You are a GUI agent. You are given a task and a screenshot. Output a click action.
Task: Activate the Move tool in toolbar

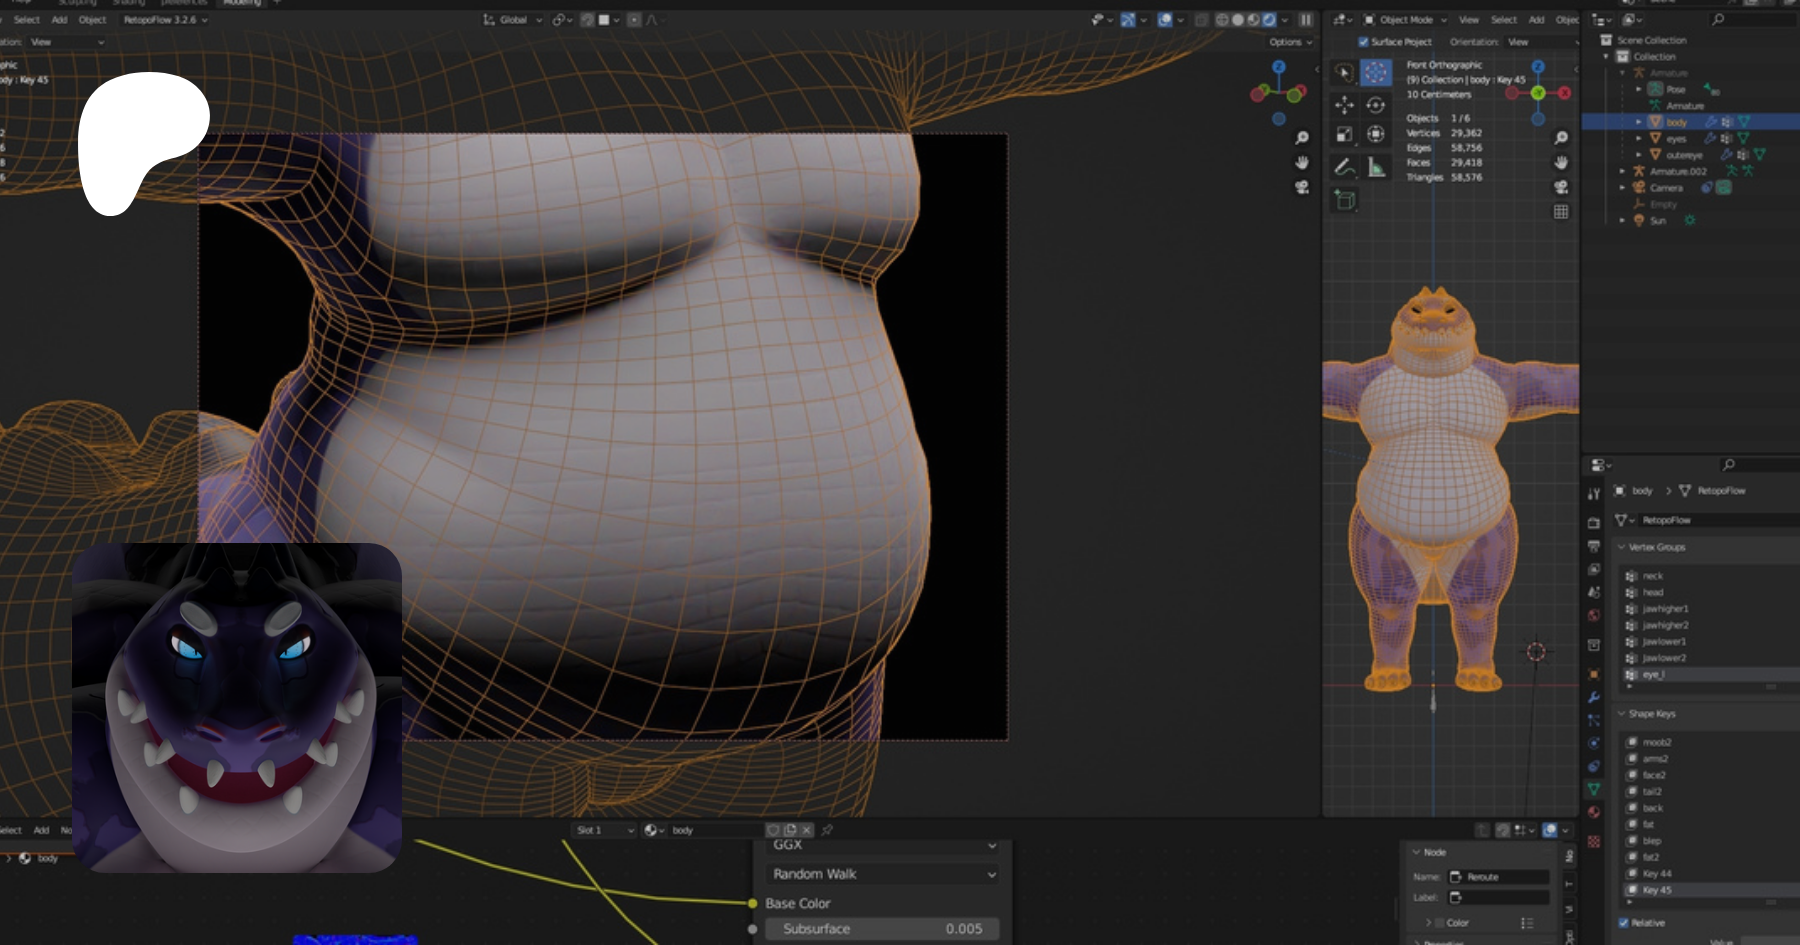pos(1344,105)
